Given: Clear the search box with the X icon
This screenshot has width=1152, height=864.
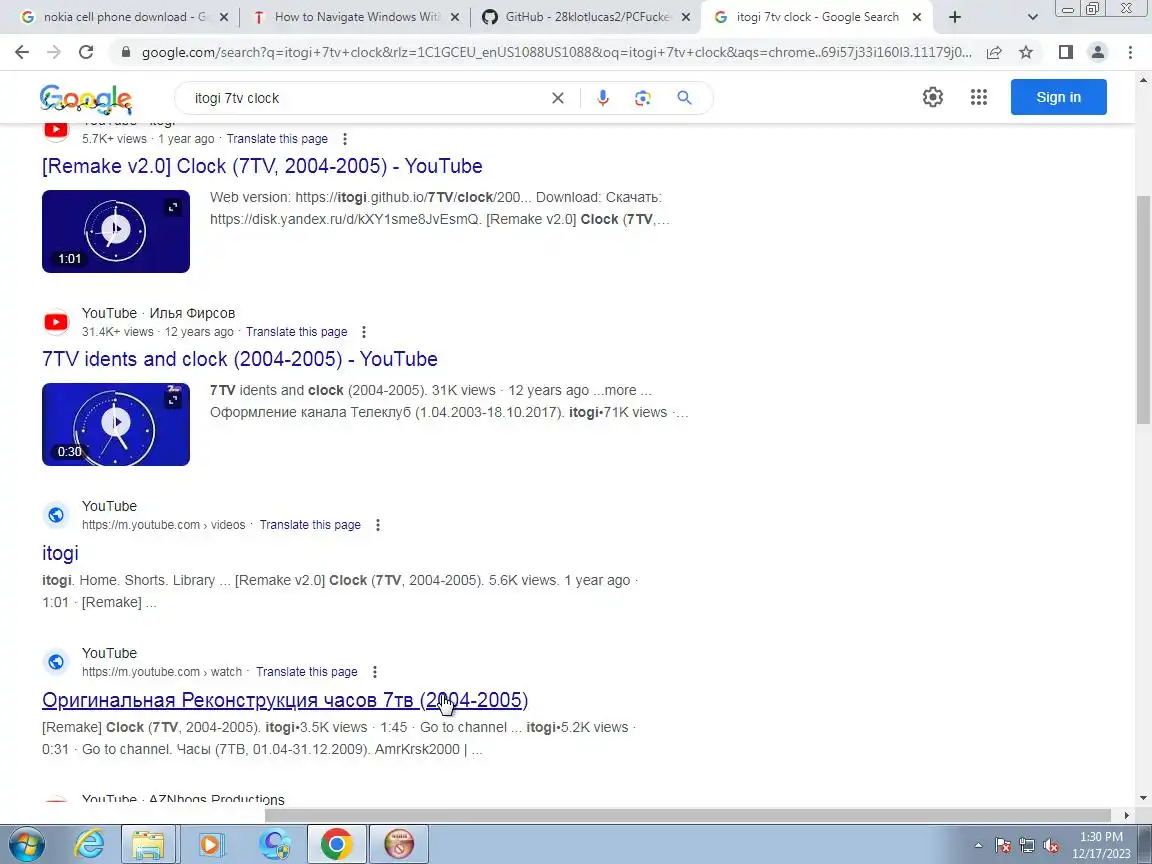Looking at the screenshot, I should point(558,98).
